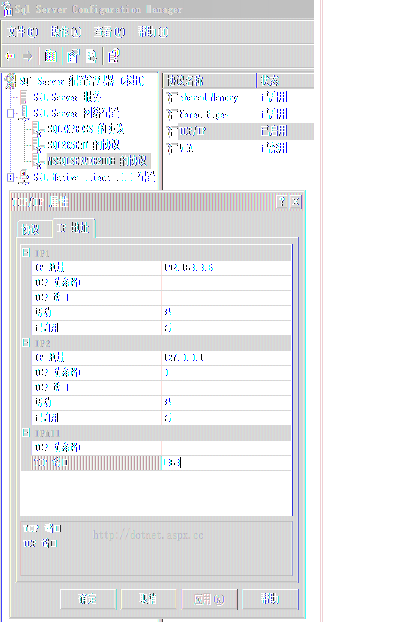Image resolution: width=419 pixels, height=622 pixels.
Task: Click the Protocol Name column header
Action: pyautogui.click(x=210, y=81)
